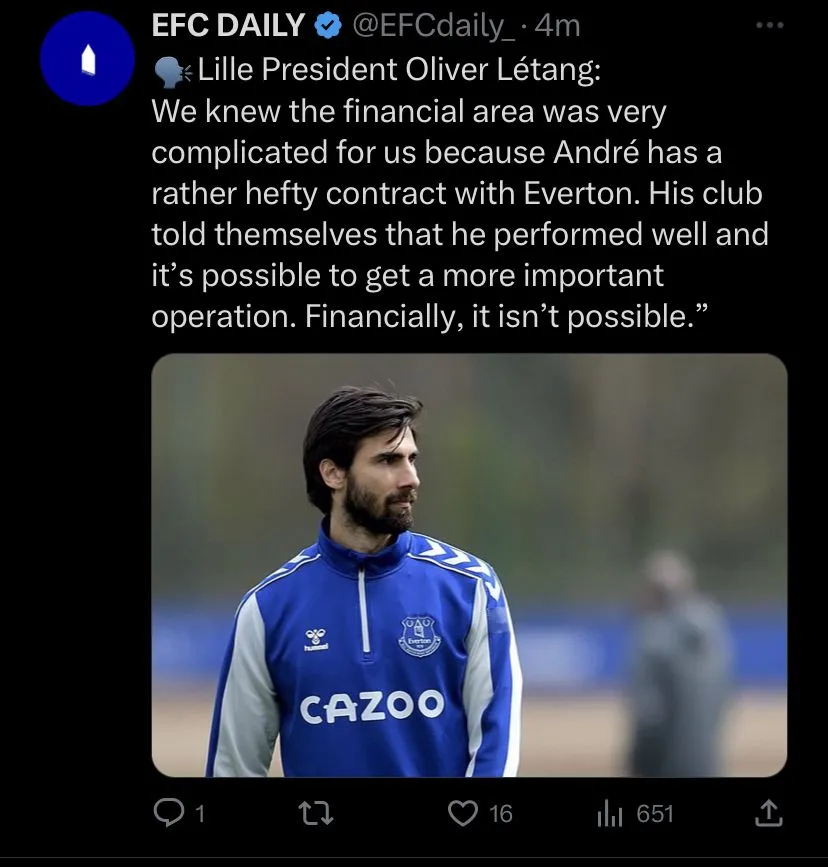Image resolution: width=828 pixels, height=867 pixels.
Task: Open the EFC DAILY round profile avatar
Action: 86,60
